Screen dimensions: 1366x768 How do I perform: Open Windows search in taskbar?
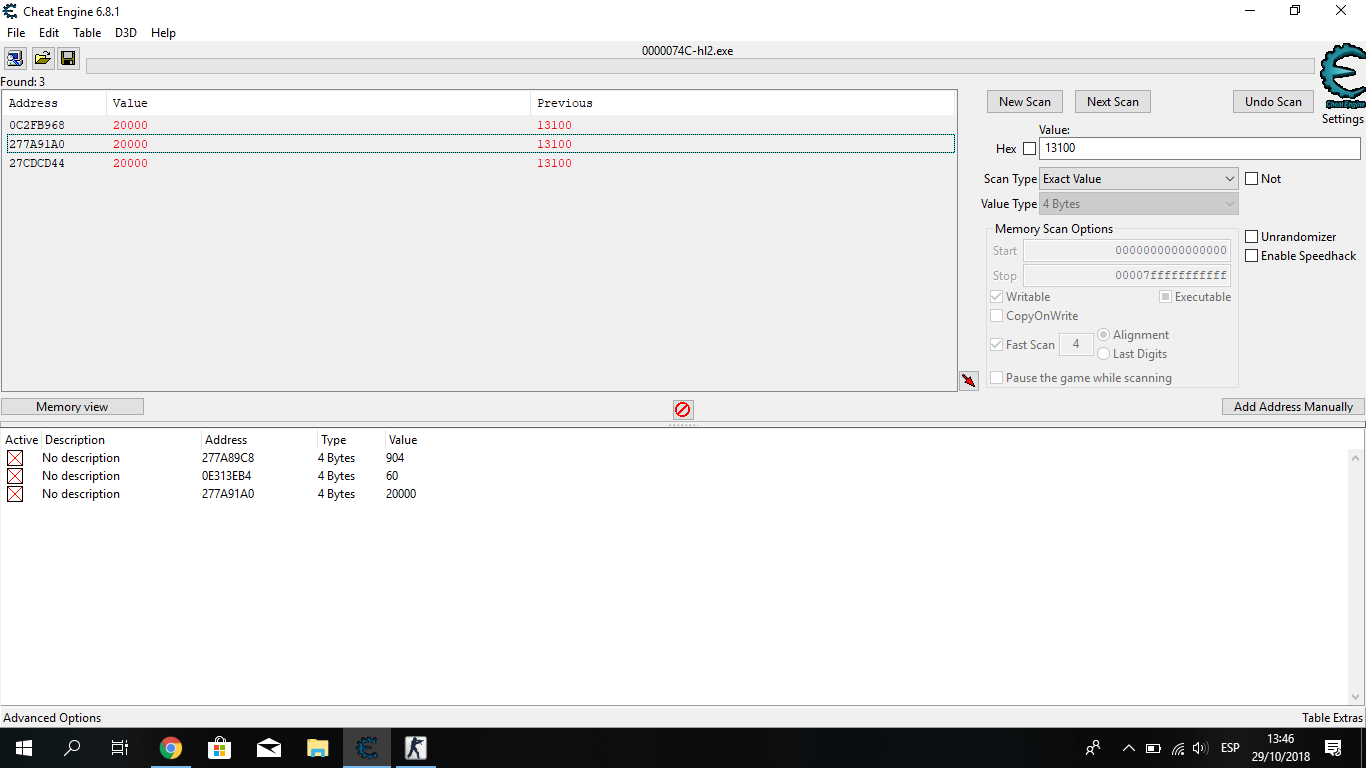[x=72, y=748]
